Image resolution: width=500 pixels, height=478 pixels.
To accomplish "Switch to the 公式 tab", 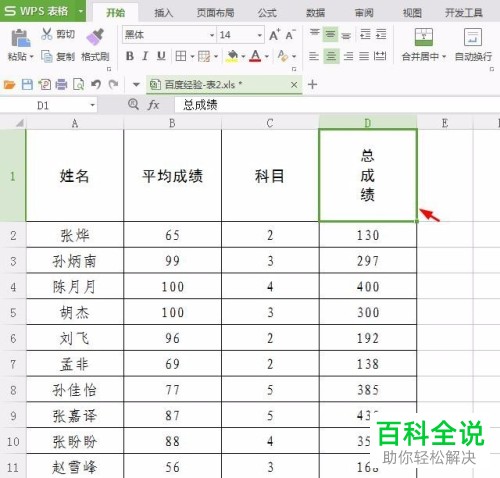I will pyautogui.click(x=267, y=13).
